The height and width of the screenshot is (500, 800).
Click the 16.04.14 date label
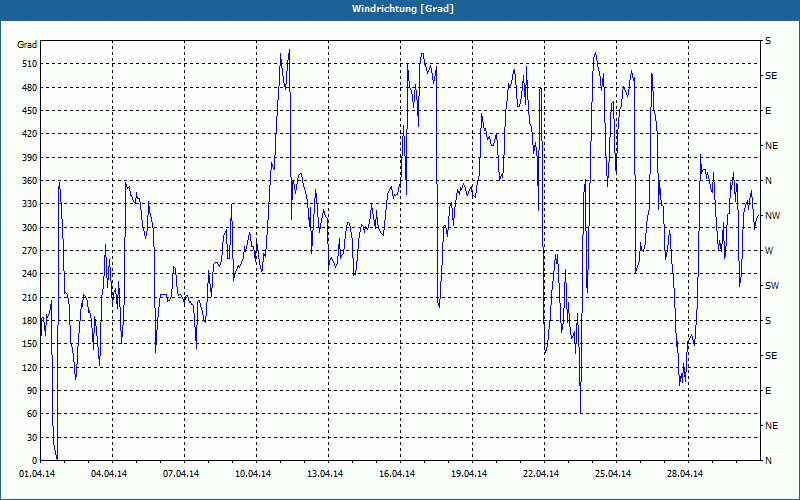(397, 474)
